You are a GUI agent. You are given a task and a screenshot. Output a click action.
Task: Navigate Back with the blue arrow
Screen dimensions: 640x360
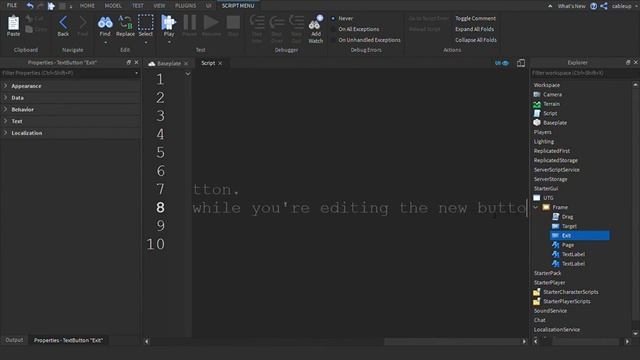coord(63,23)
